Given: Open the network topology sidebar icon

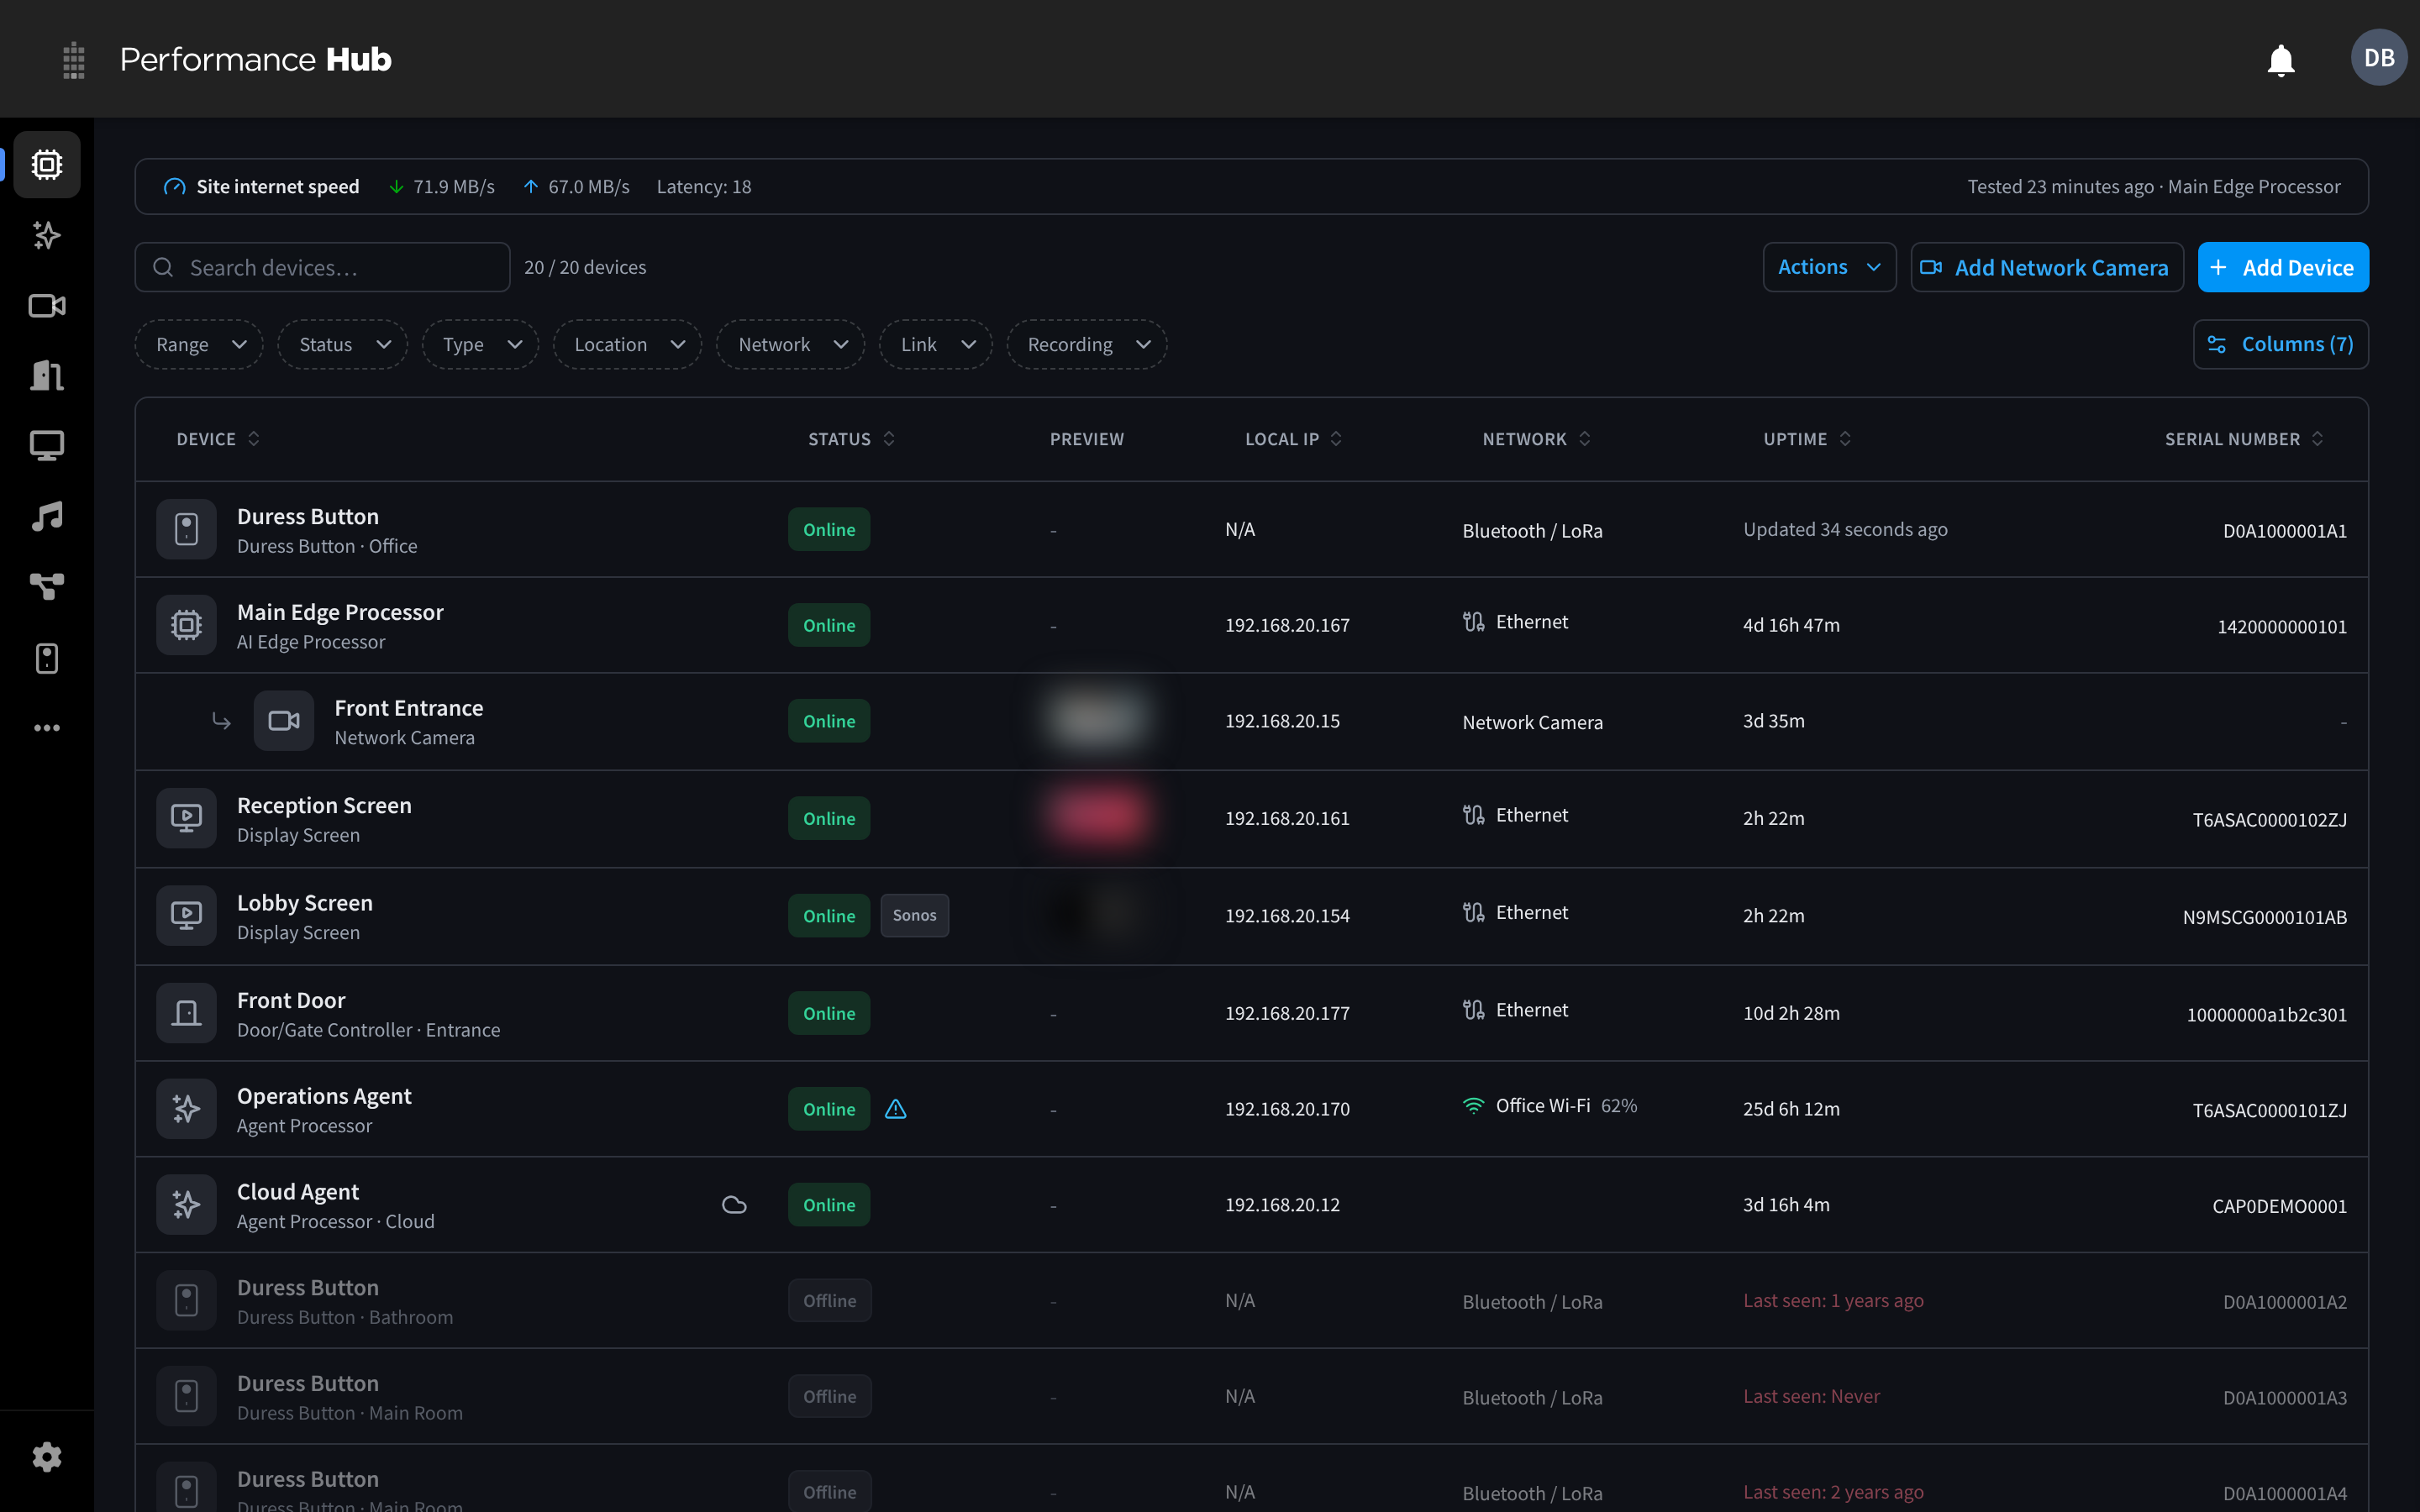Looking at the screenshot, I should (47, 587).
